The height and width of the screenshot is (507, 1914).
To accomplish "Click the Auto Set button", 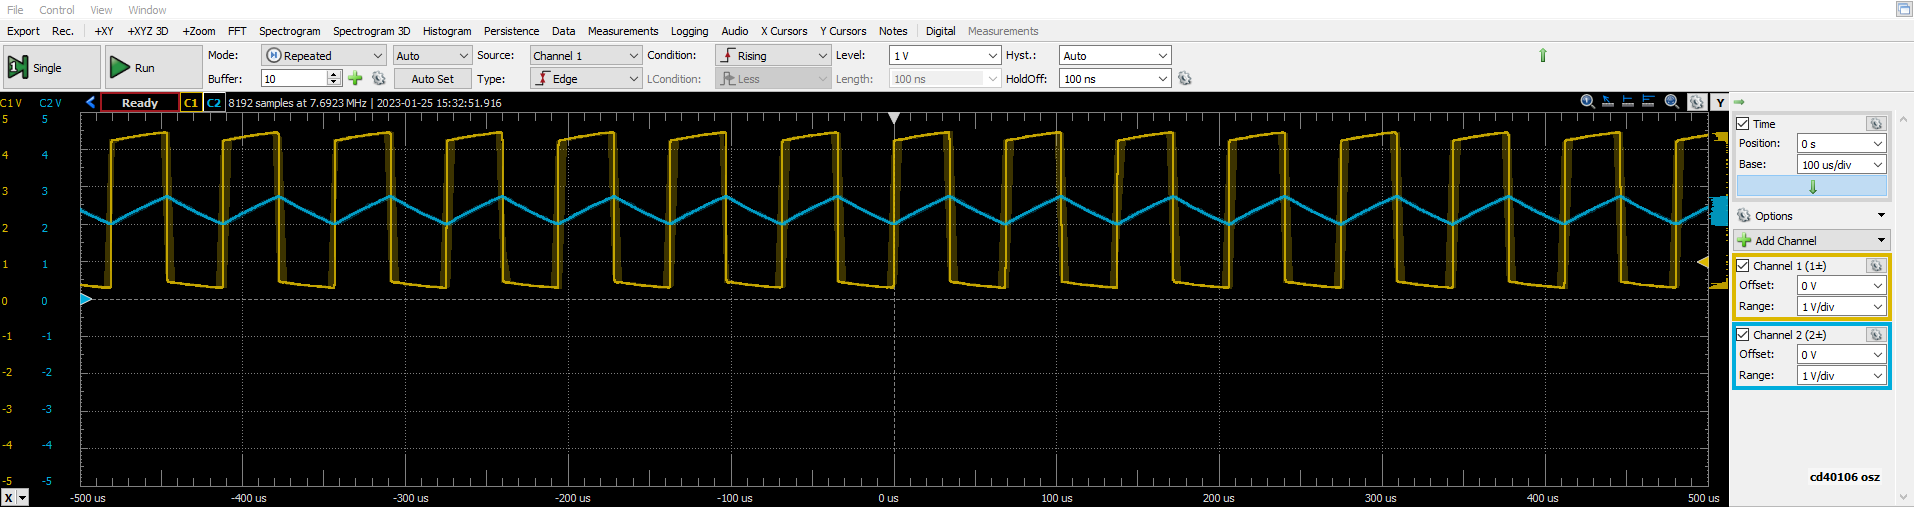I will [432, 79].
